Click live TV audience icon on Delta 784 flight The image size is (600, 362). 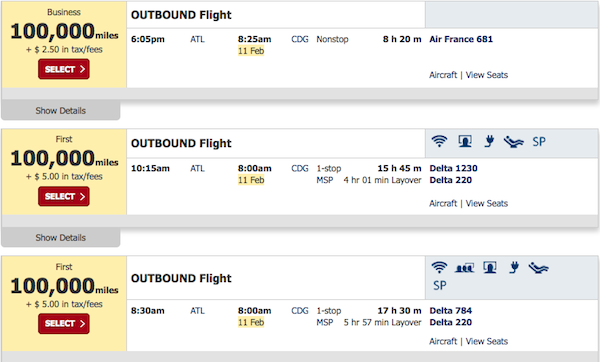click(x=465, y=267)
